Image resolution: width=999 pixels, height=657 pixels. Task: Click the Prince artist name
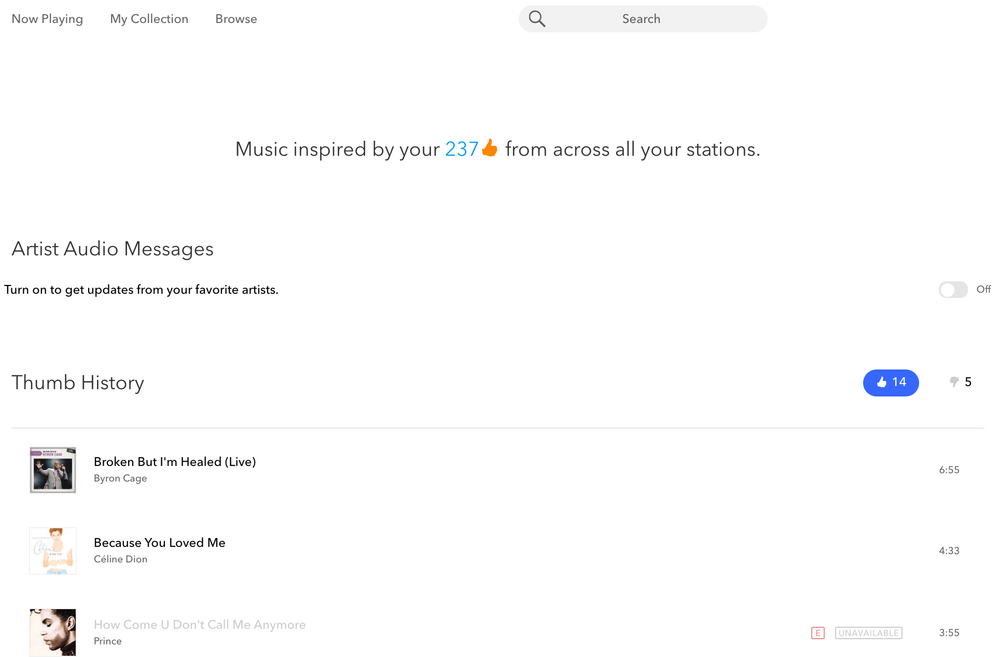tap(108, 641)
